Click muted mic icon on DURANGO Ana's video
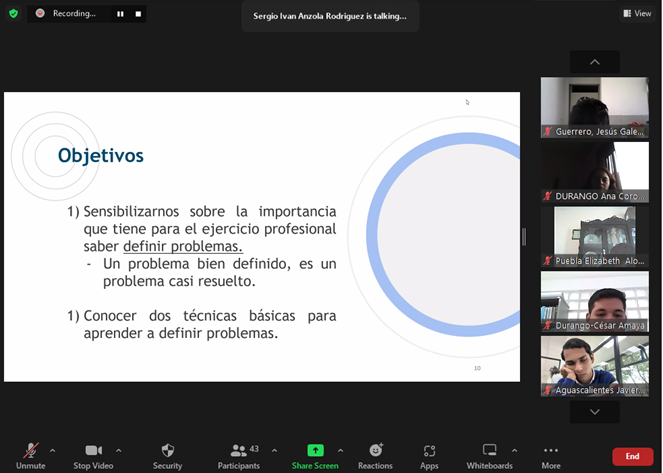The image size is (663, 473). pos(548,196)
